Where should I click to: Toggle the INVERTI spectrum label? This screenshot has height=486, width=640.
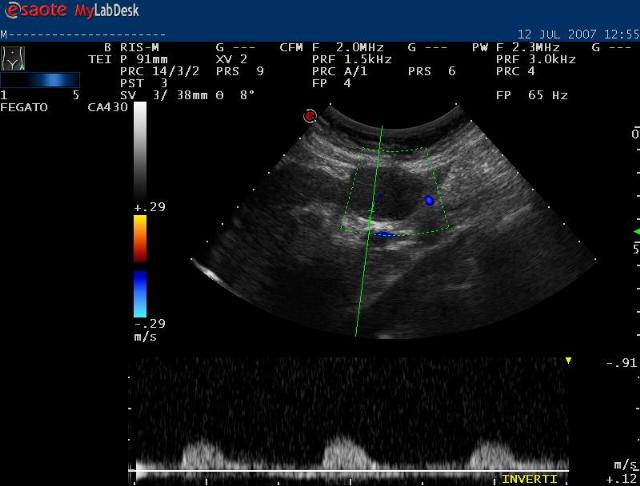pyautogui.click(x=529, y=479)
